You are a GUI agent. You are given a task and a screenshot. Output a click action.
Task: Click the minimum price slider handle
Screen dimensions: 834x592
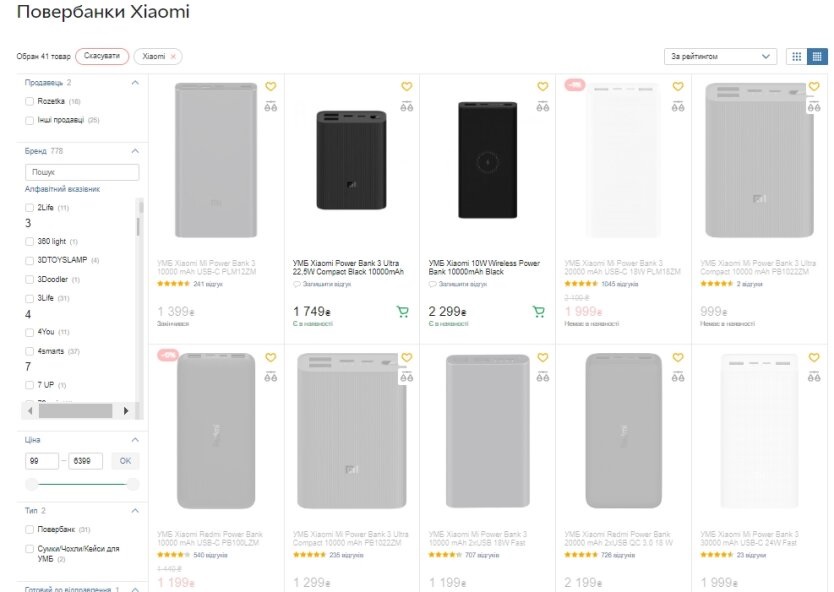pos(32,484)
